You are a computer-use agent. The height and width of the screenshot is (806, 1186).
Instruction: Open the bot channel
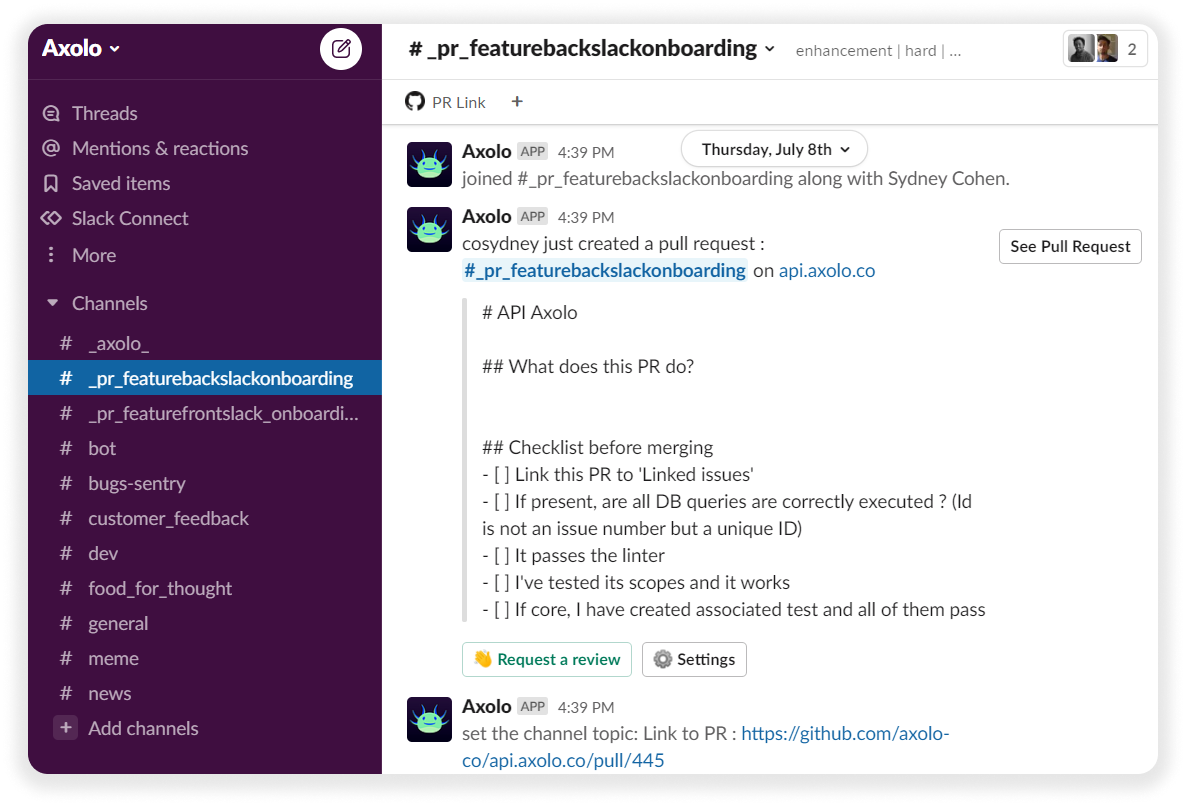click(204, 448)
